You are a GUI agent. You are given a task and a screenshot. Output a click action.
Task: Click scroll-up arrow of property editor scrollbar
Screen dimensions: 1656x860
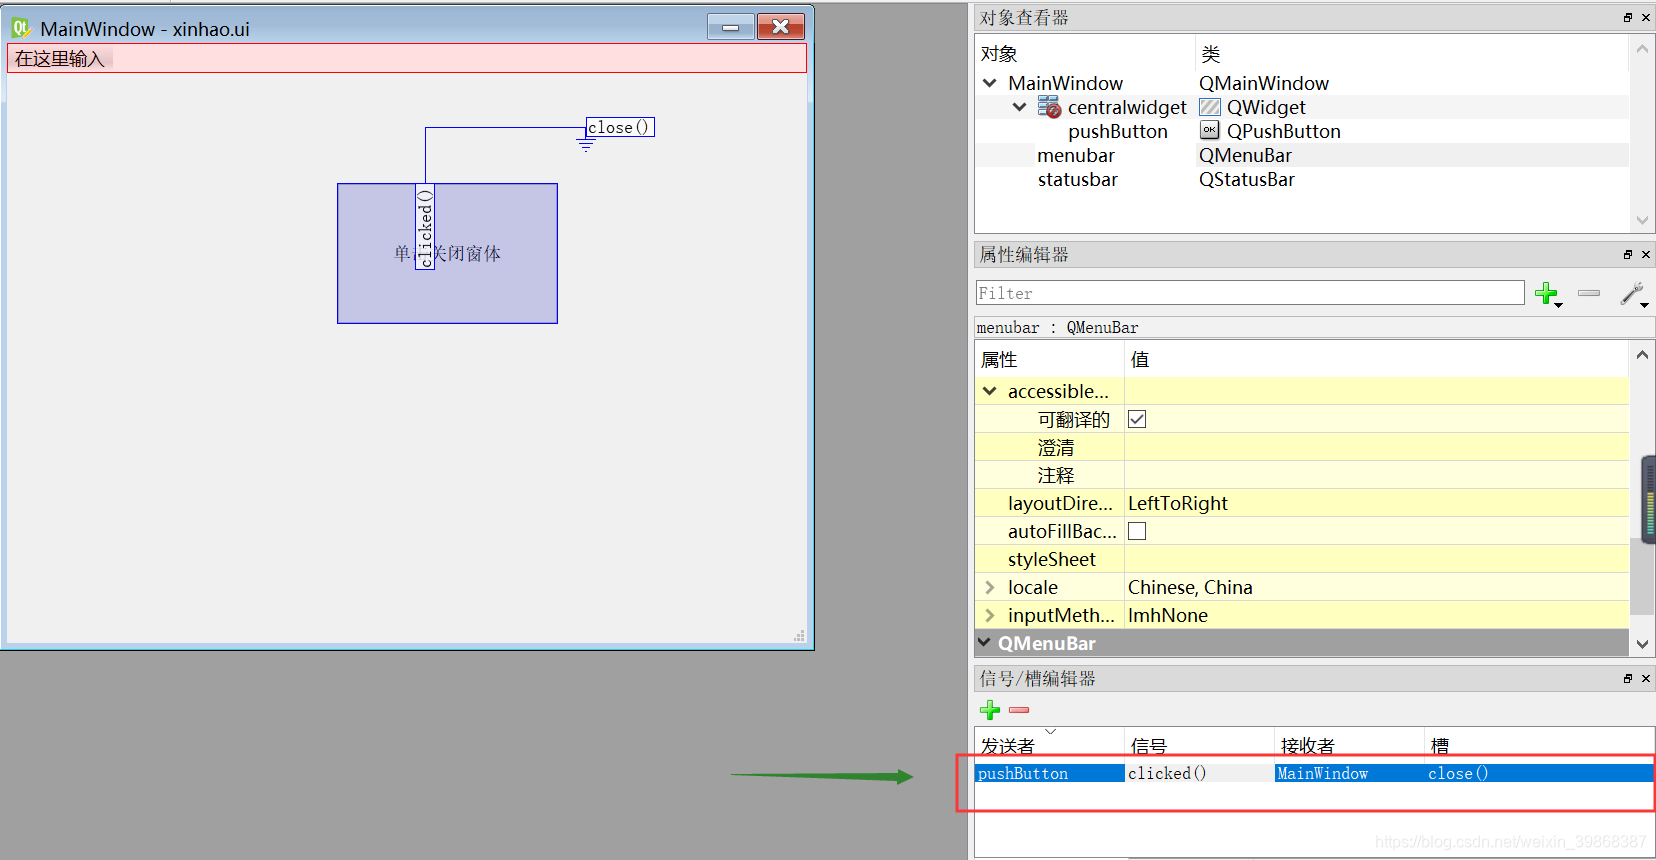pos(1642,355)
